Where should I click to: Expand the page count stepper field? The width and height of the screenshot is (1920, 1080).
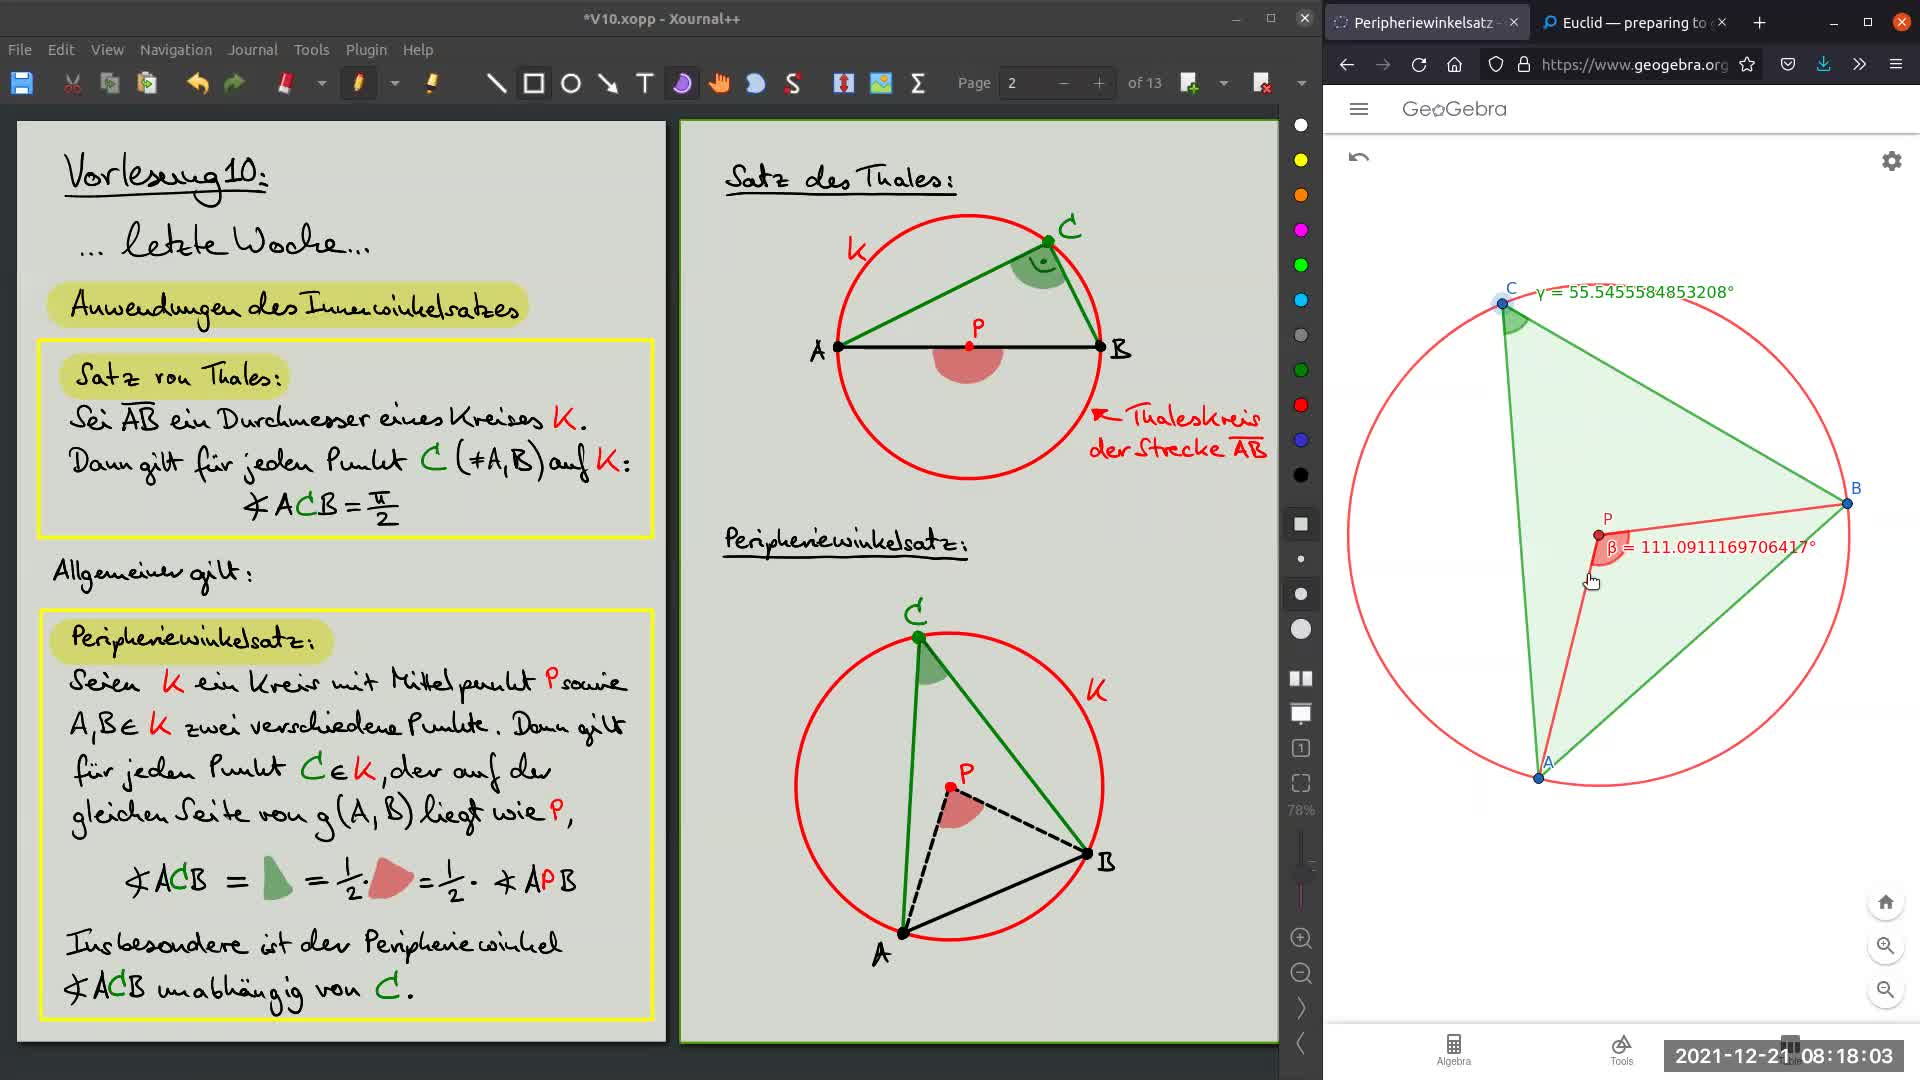[x=1098, y=83]
